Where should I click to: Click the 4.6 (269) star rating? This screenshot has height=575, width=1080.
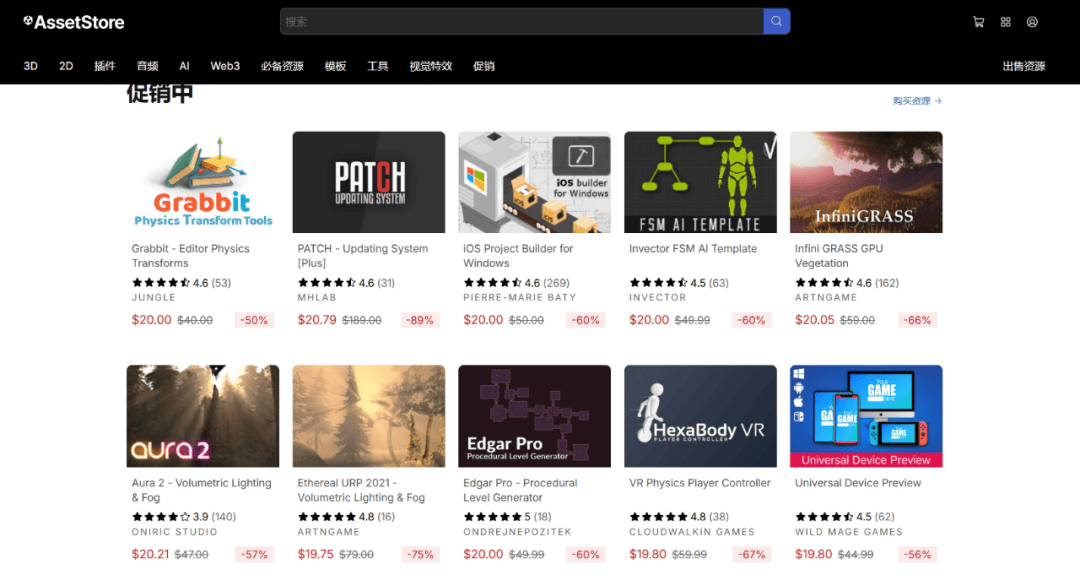click(517, 283)
